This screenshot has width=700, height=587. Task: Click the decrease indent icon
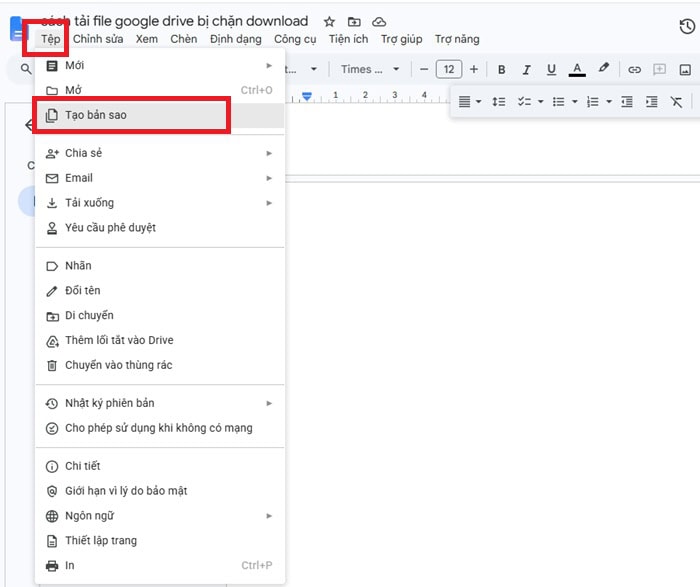(626, 102)
